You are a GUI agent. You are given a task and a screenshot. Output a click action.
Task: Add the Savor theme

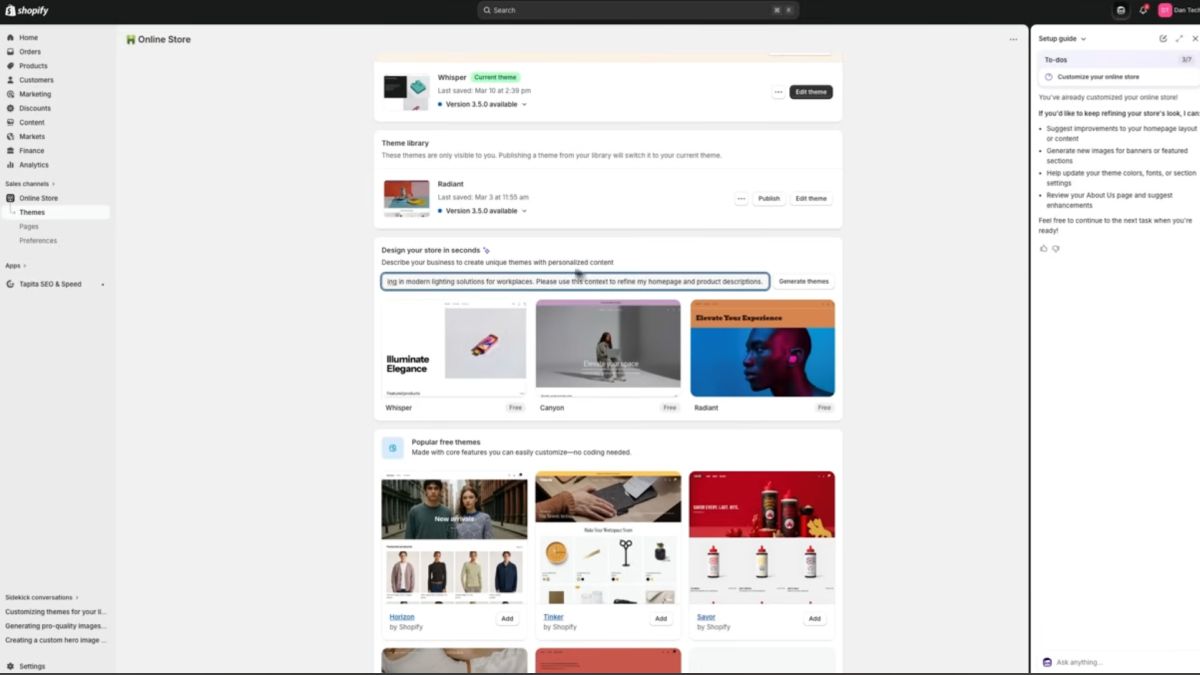coord(815,619)
